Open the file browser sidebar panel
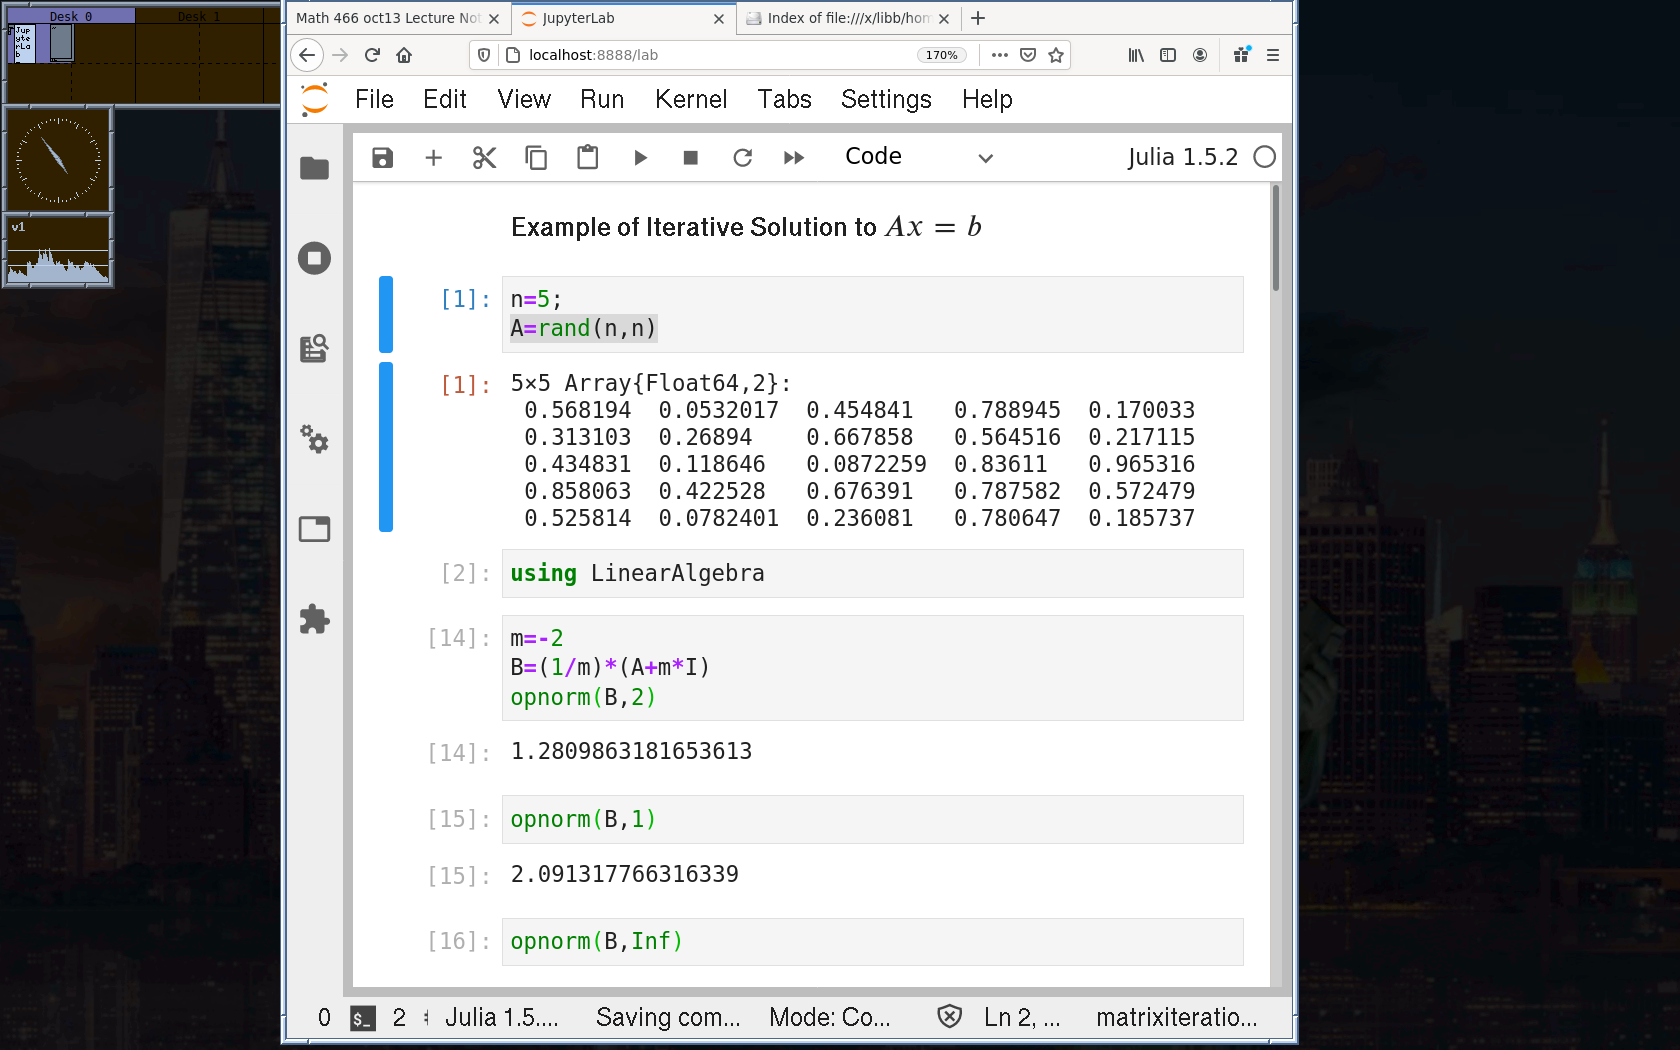The width and height of the screenshot is (1680, 1050). click(x=314, y=168)
